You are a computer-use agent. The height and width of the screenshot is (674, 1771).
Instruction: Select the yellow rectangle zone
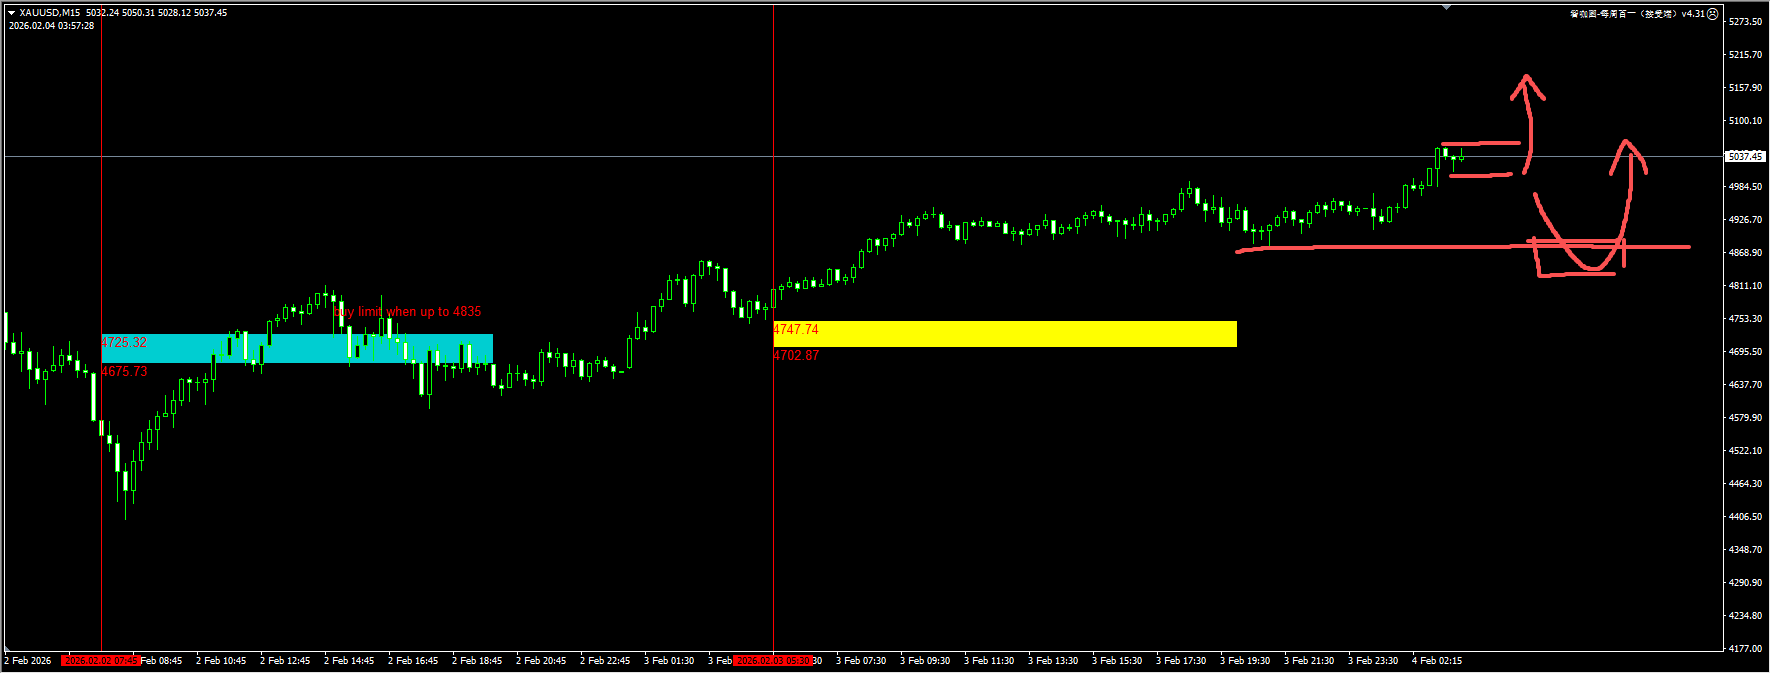1004,334
